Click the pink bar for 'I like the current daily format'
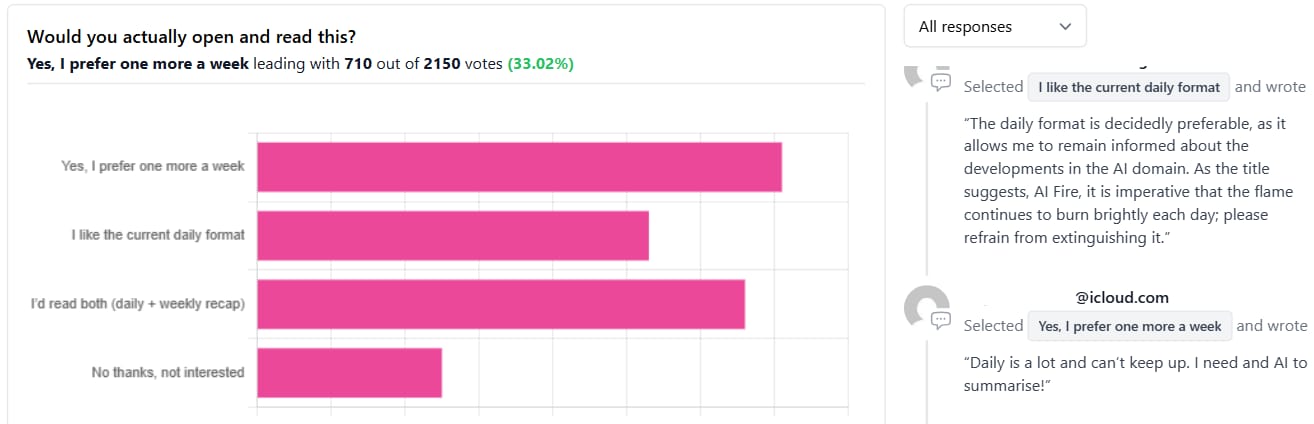The height and width of the screenshot is (424, 1314). [453, 235]
